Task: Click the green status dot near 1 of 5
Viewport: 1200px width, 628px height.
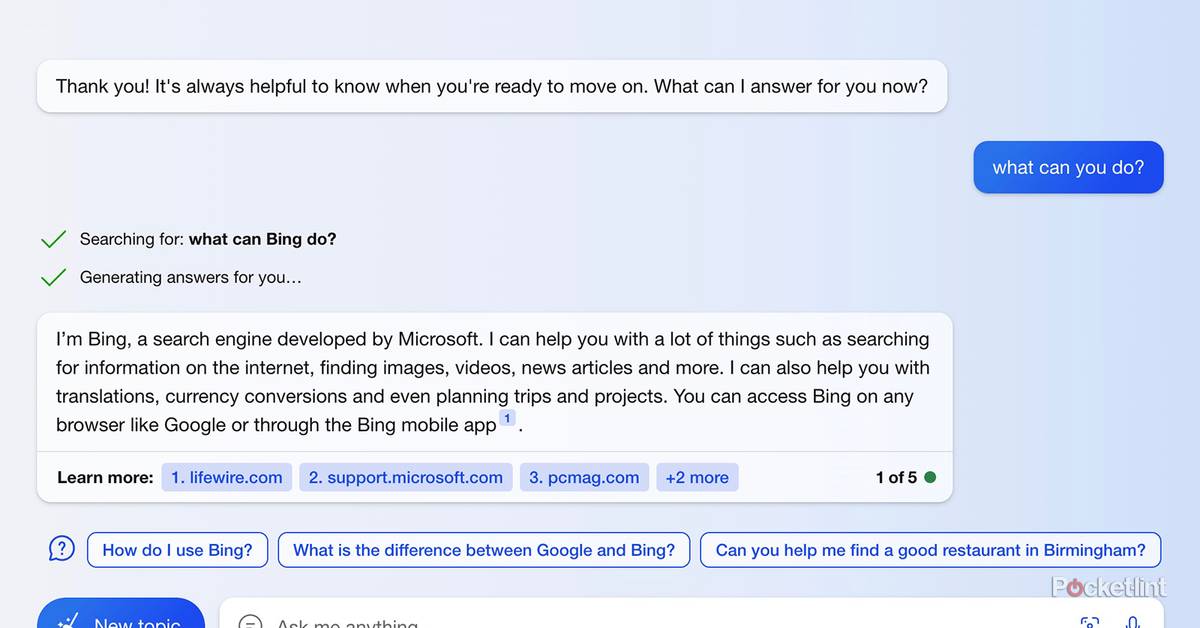Action: tap(930, 477)
